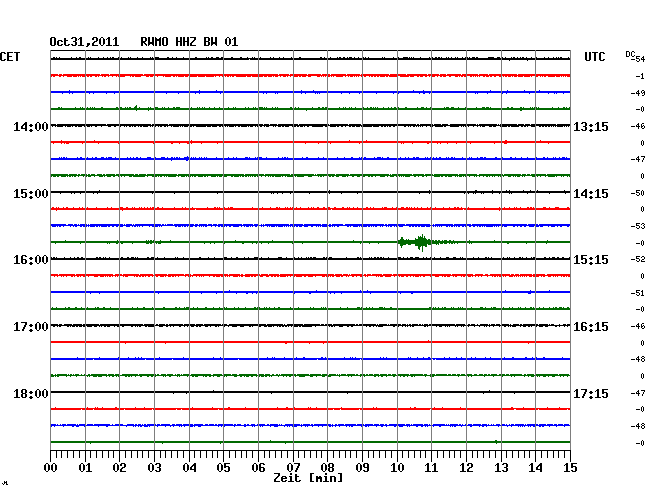
Task: Click minute label 13 on time axis
Action: coord(501,468)
